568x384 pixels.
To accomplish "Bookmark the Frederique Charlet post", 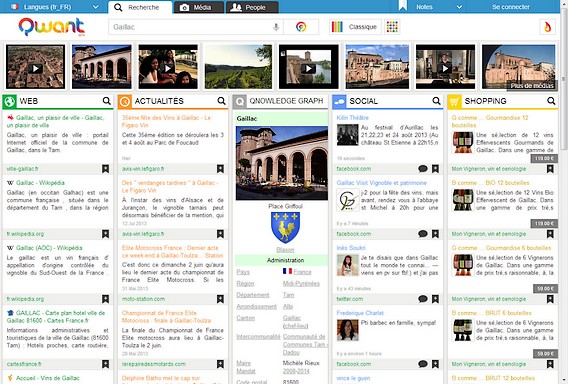I will click(x=435, y=364).
